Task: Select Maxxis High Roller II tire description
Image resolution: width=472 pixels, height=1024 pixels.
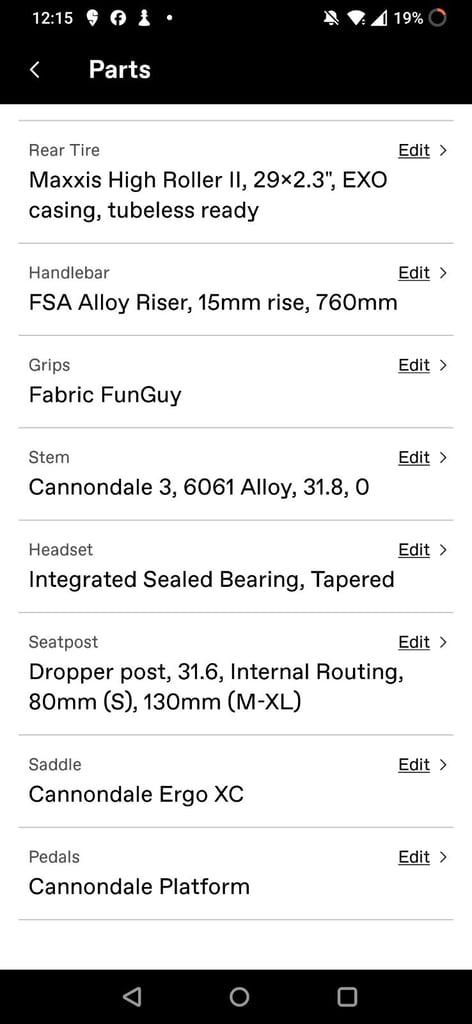Action: pyautogui.click(x=208, y=195)
